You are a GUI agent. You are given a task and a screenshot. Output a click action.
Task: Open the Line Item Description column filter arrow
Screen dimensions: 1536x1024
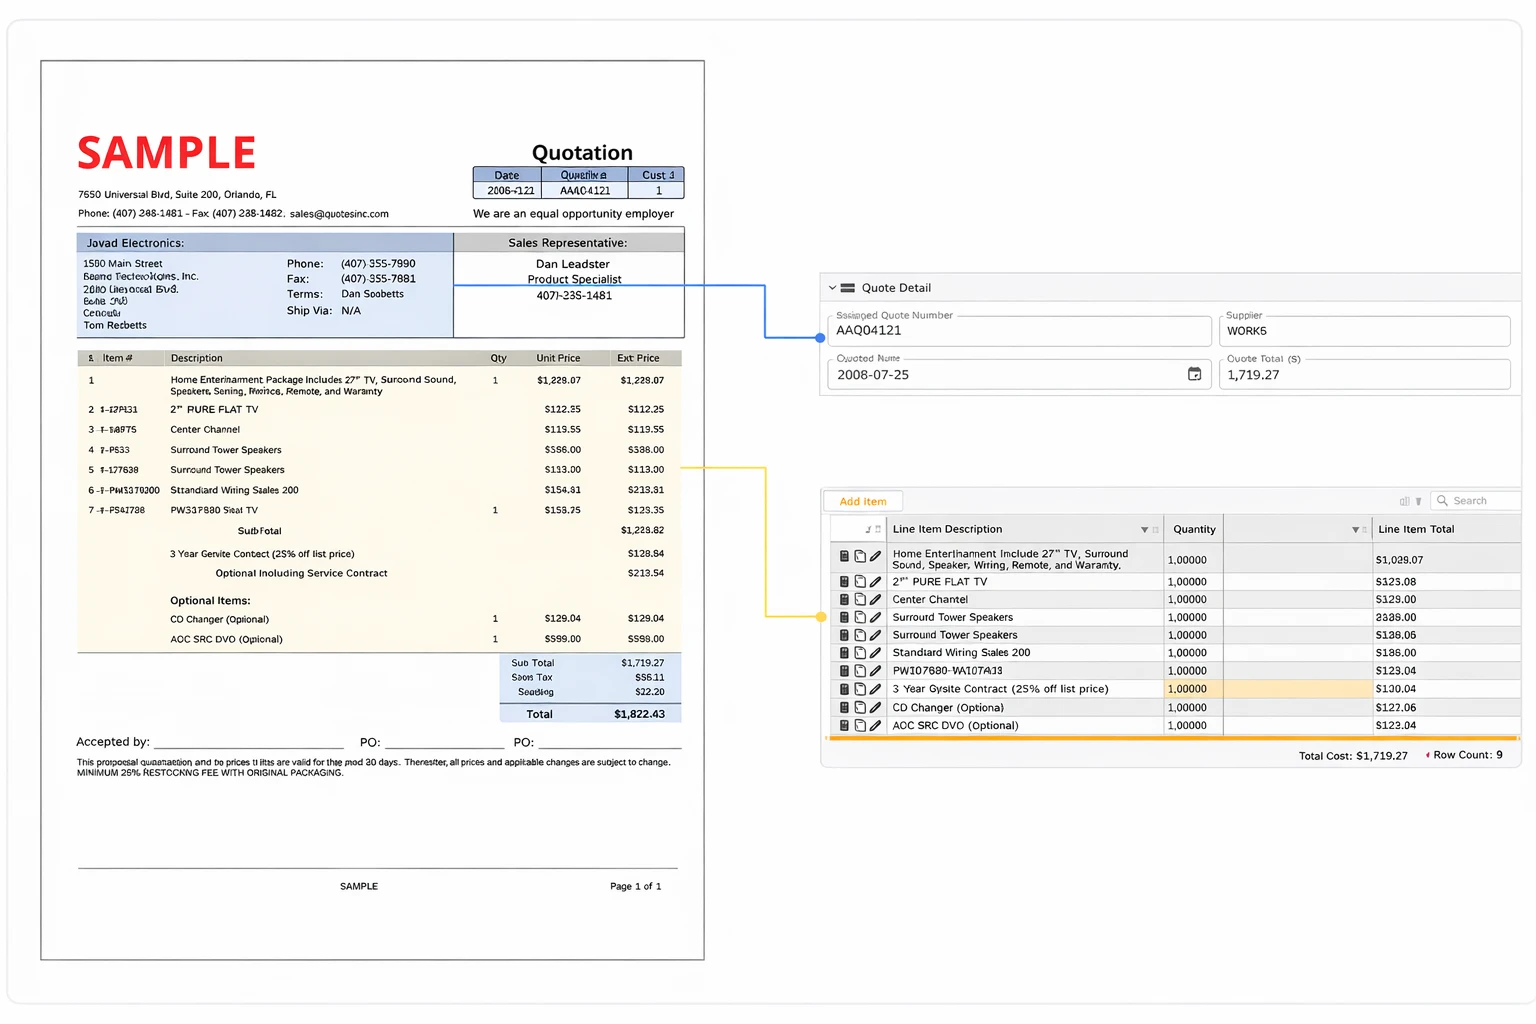coord(1145,530)
